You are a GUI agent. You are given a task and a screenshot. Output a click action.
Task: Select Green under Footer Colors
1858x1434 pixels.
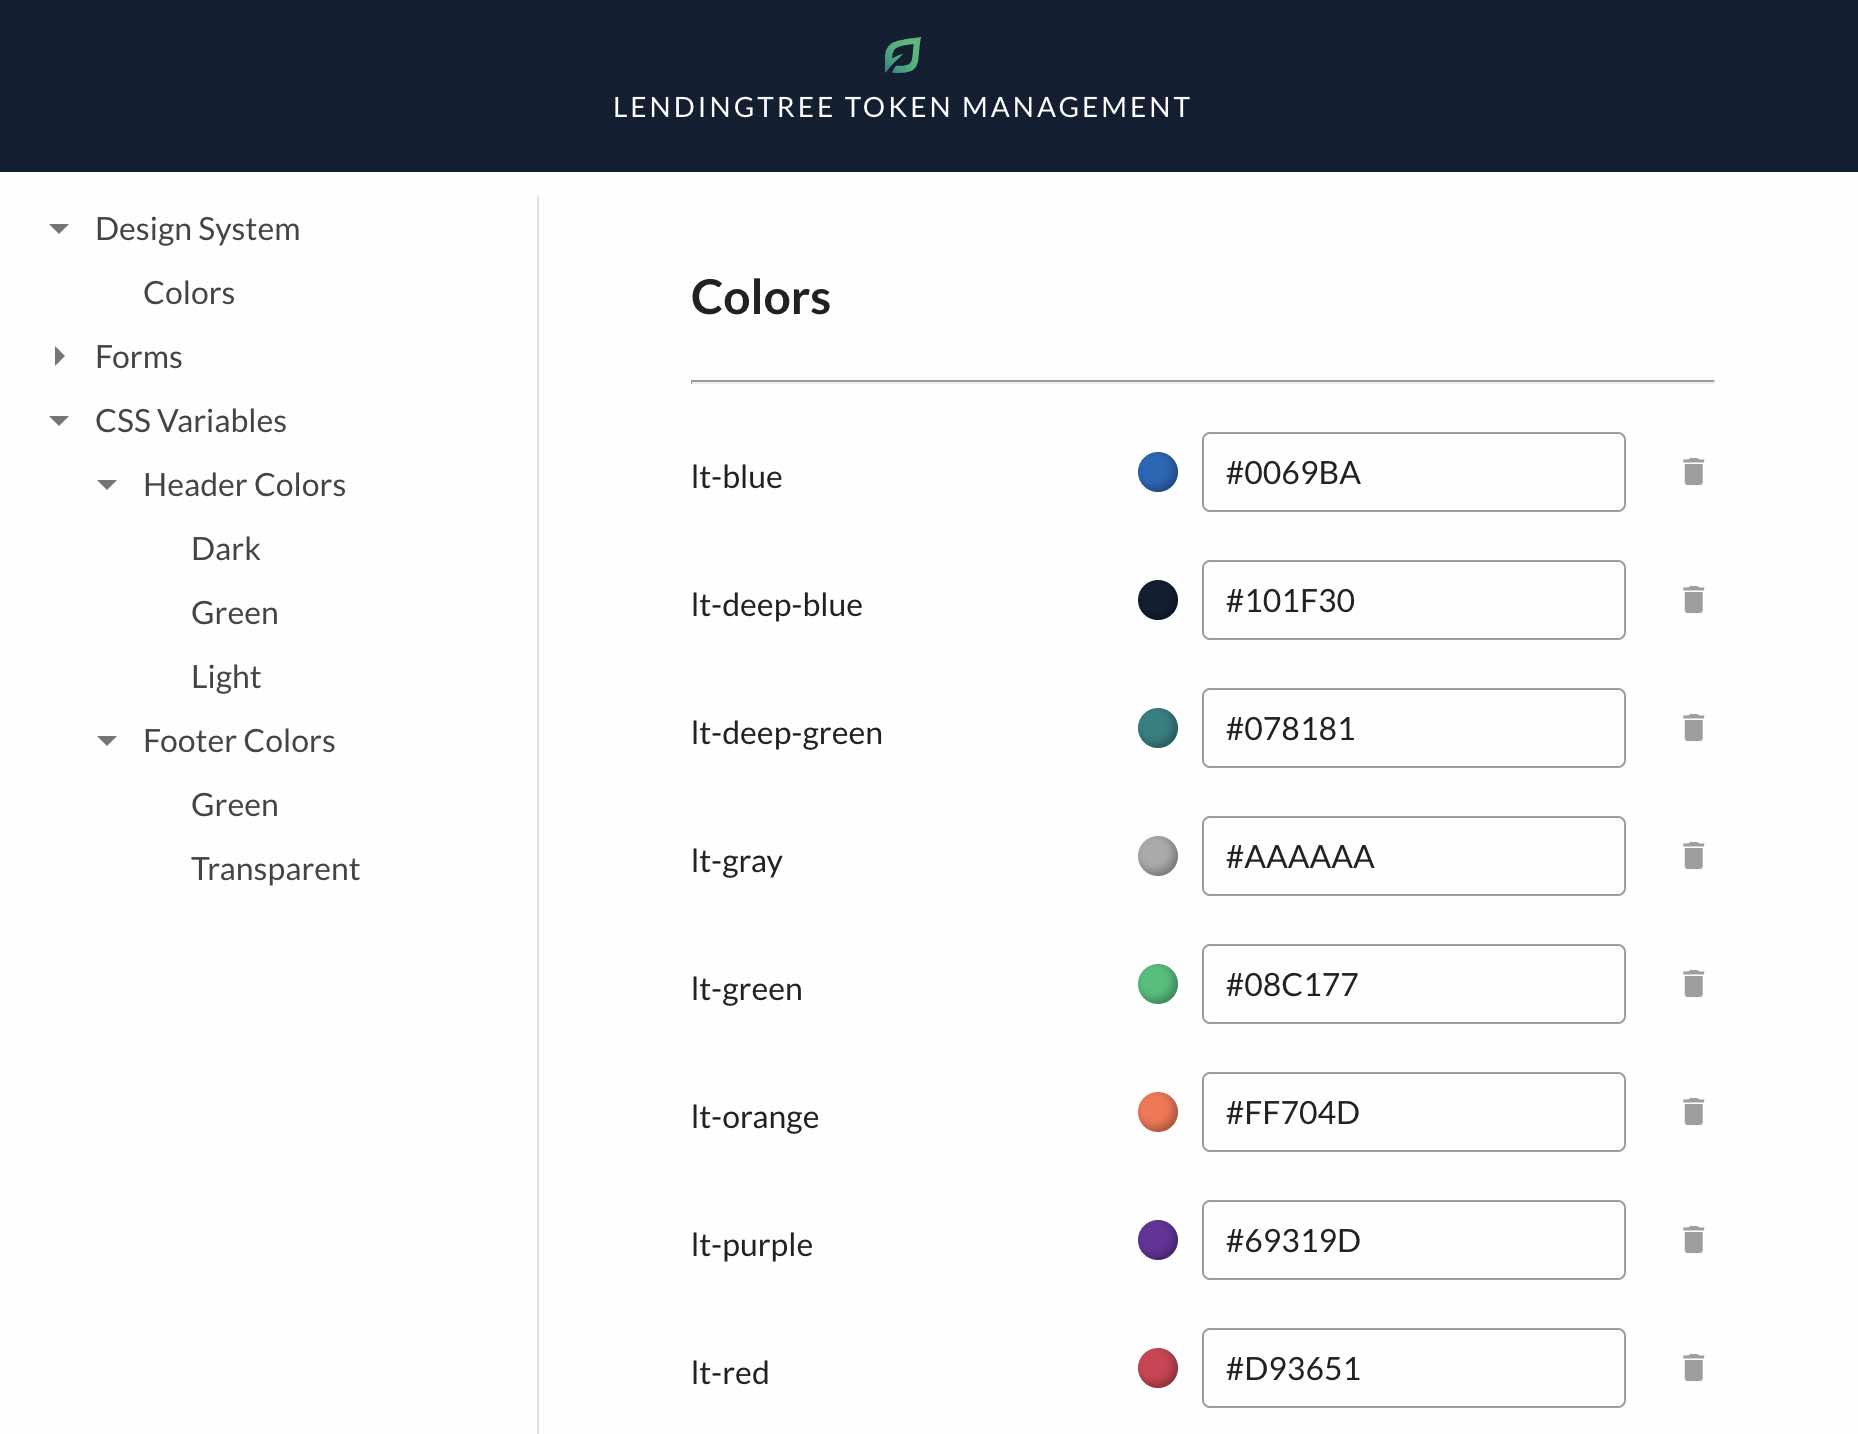(x=235, y=805)
